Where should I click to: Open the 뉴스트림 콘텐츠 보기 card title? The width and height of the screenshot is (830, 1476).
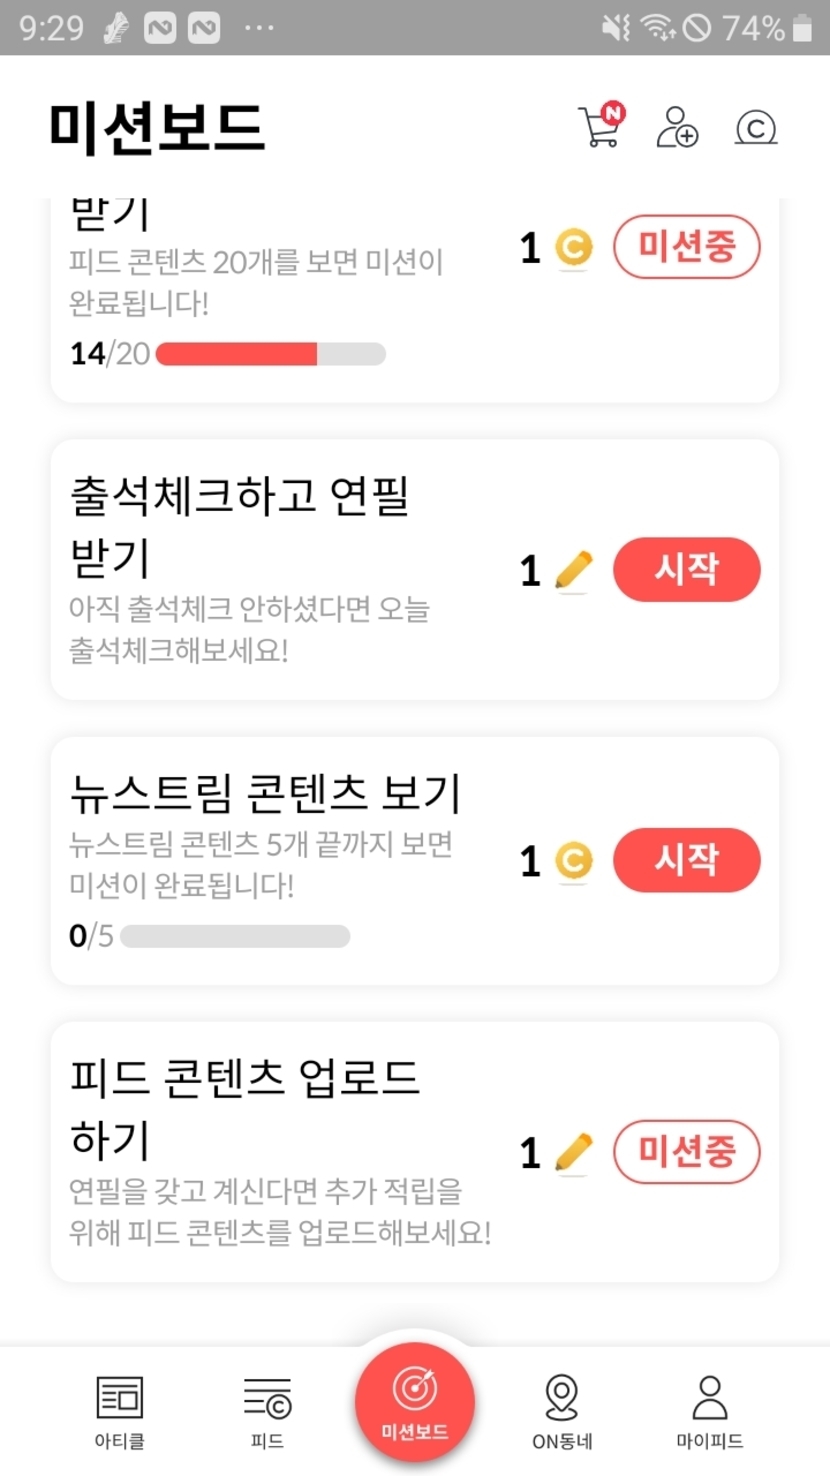(266, 793)
